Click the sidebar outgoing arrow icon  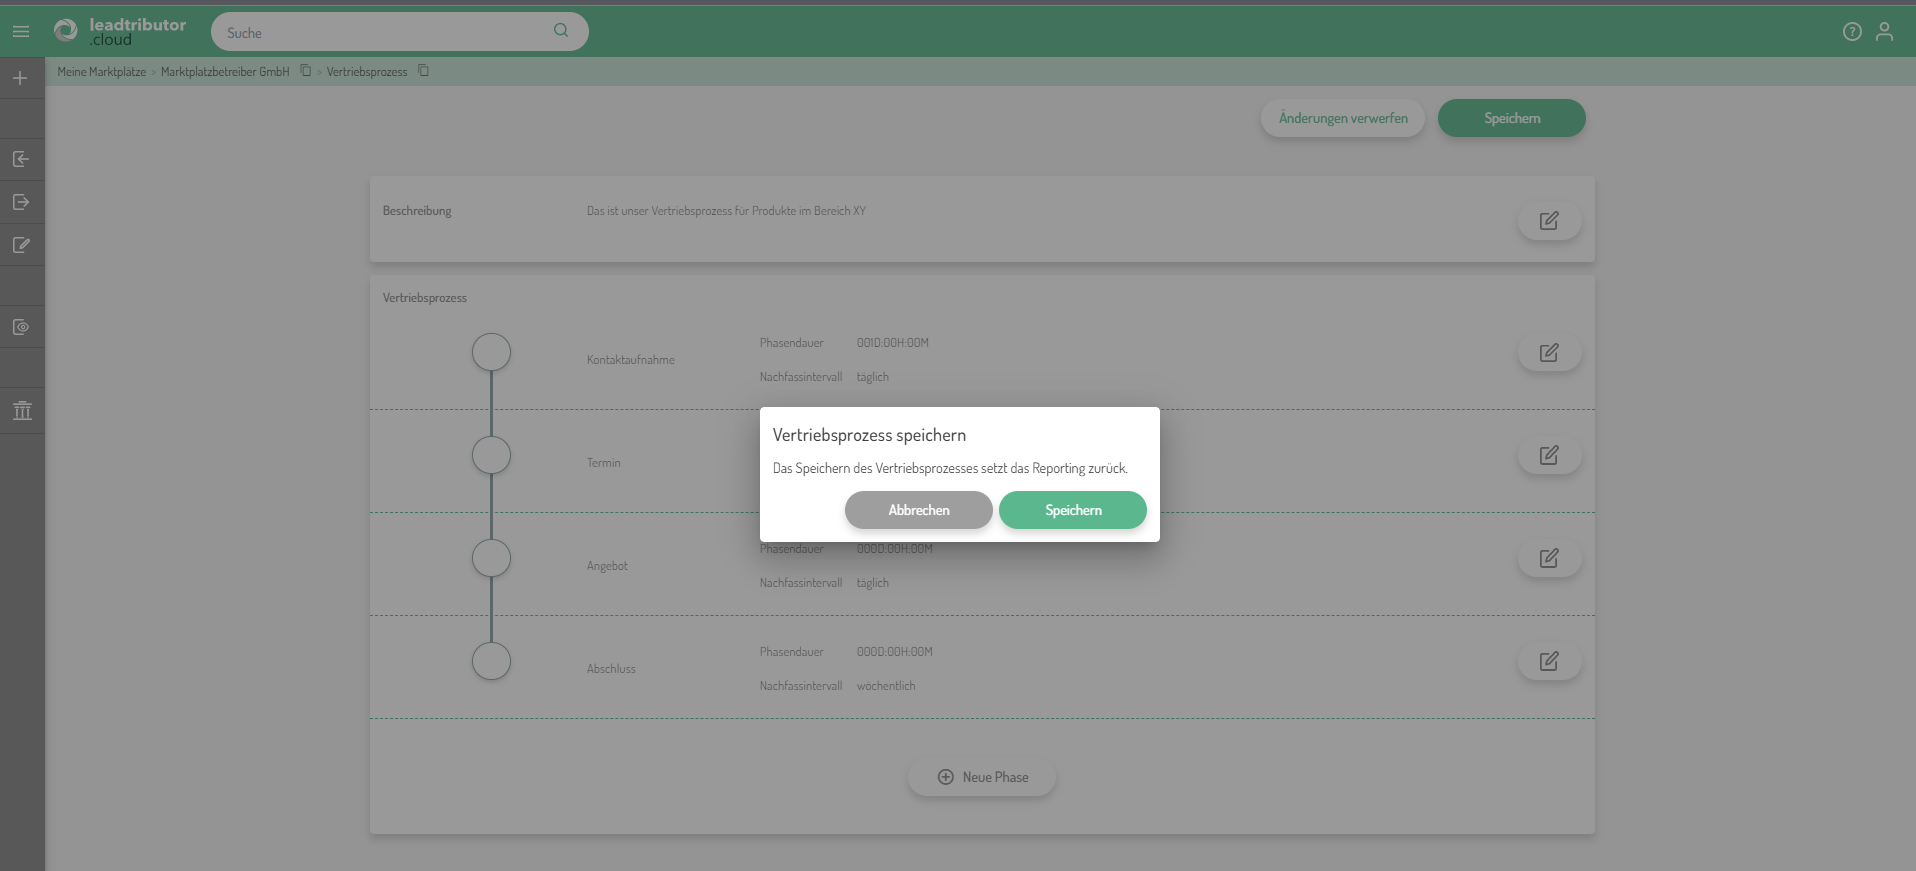tap(21, 202)
